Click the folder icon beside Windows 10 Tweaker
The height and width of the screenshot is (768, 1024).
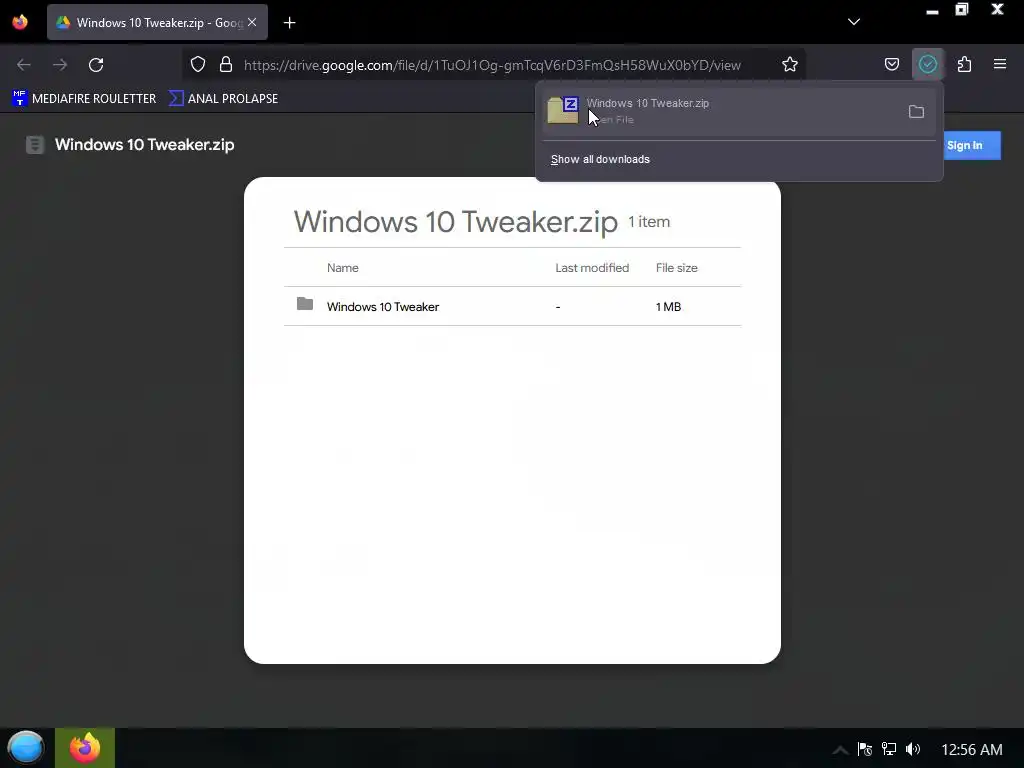(x=305, y=304)
